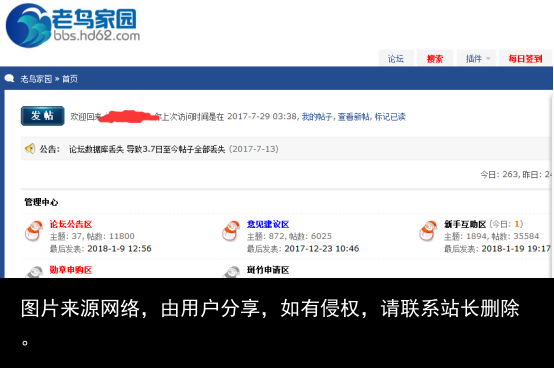Click the announcement speaker icon
554x368 pixels.
pos(30,149)
